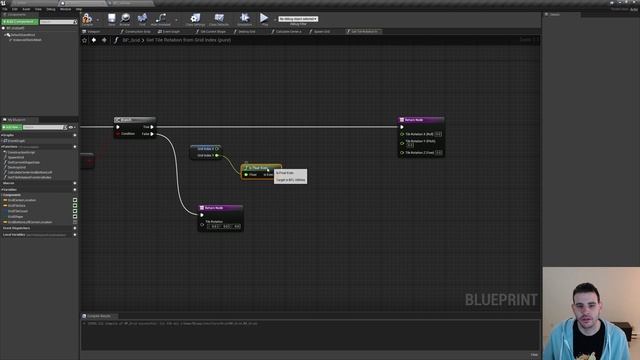Click the Compile toolbar icon
Screen dimensions: 640x360
(87, 19)
